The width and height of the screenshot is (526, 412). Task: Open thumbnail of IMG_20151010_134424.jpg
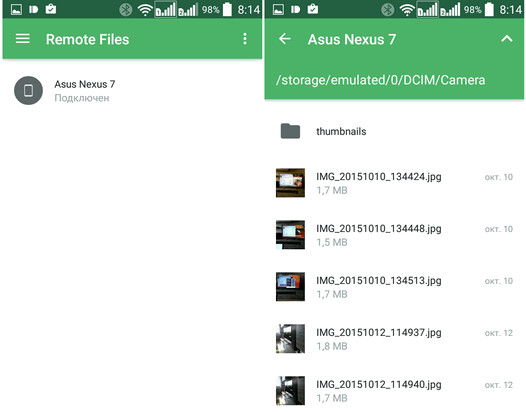tap(290, 183)
